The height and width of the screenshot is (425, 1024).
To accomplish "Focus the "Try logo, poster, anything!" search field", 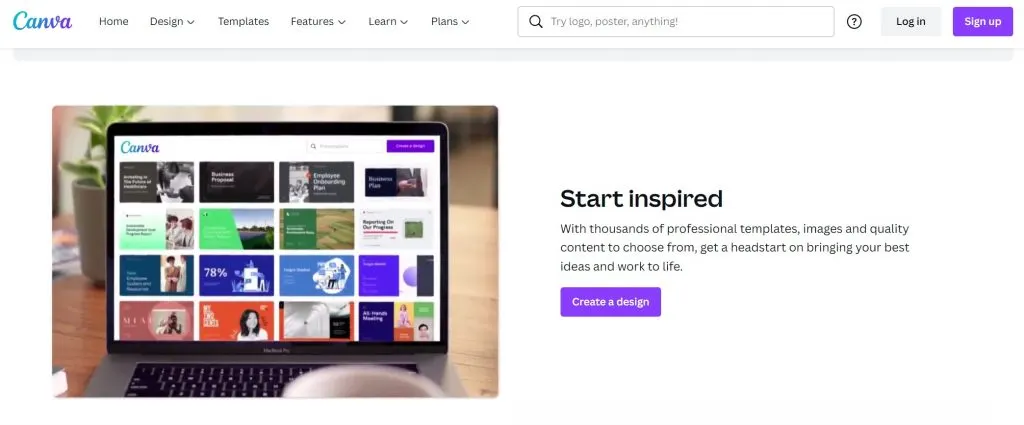I will pos(676,22).
